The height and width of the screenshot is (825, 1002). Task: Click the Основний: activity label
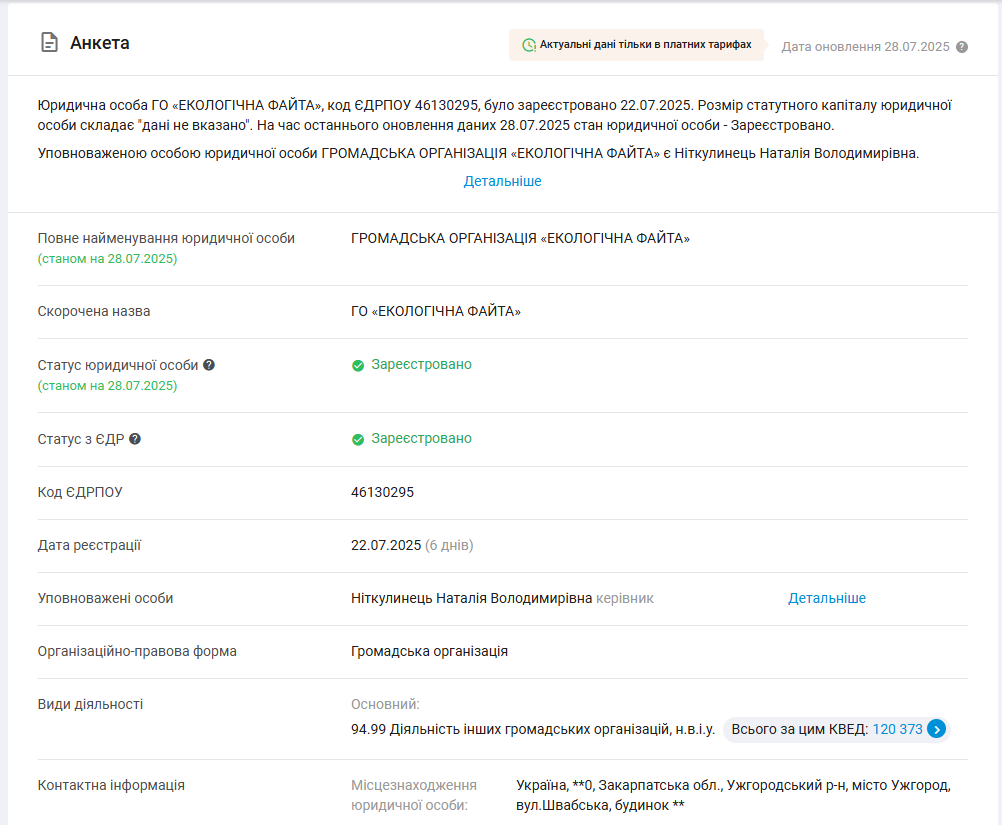(x=385, y=704)
